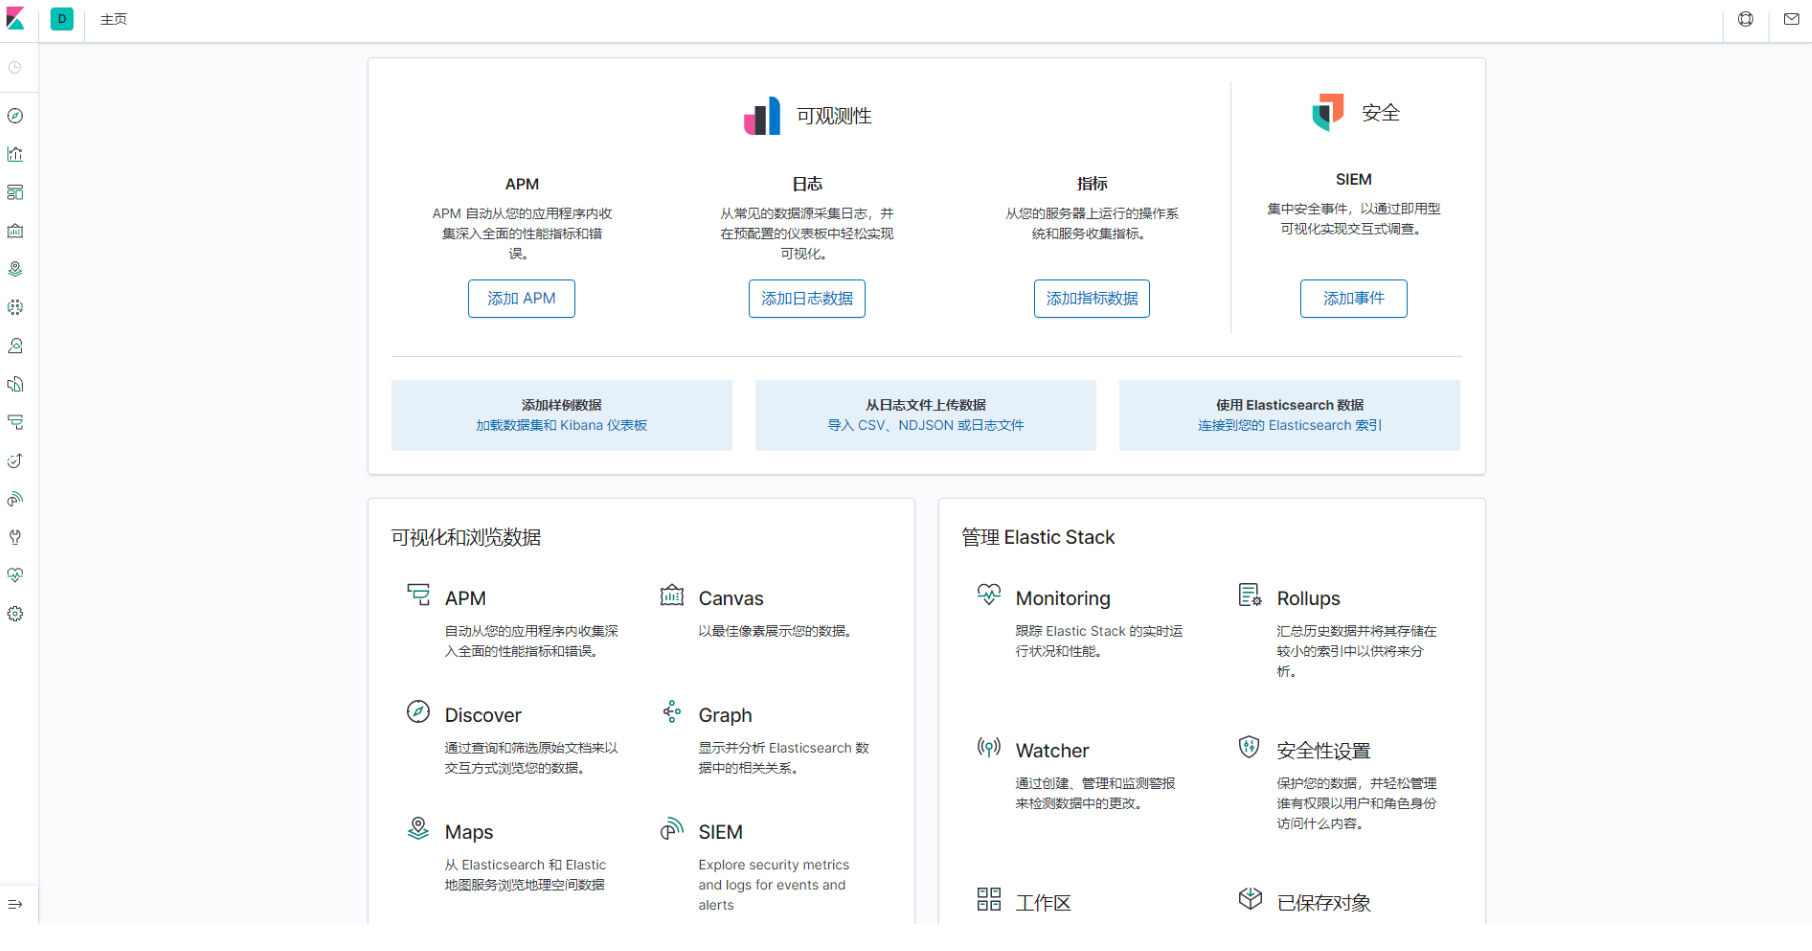Image resolution: width=1812 pixels, height=951 pixels.
Task: Open Stack Monitoring heartbeat icon in sidebar
Action: (15, 575)
